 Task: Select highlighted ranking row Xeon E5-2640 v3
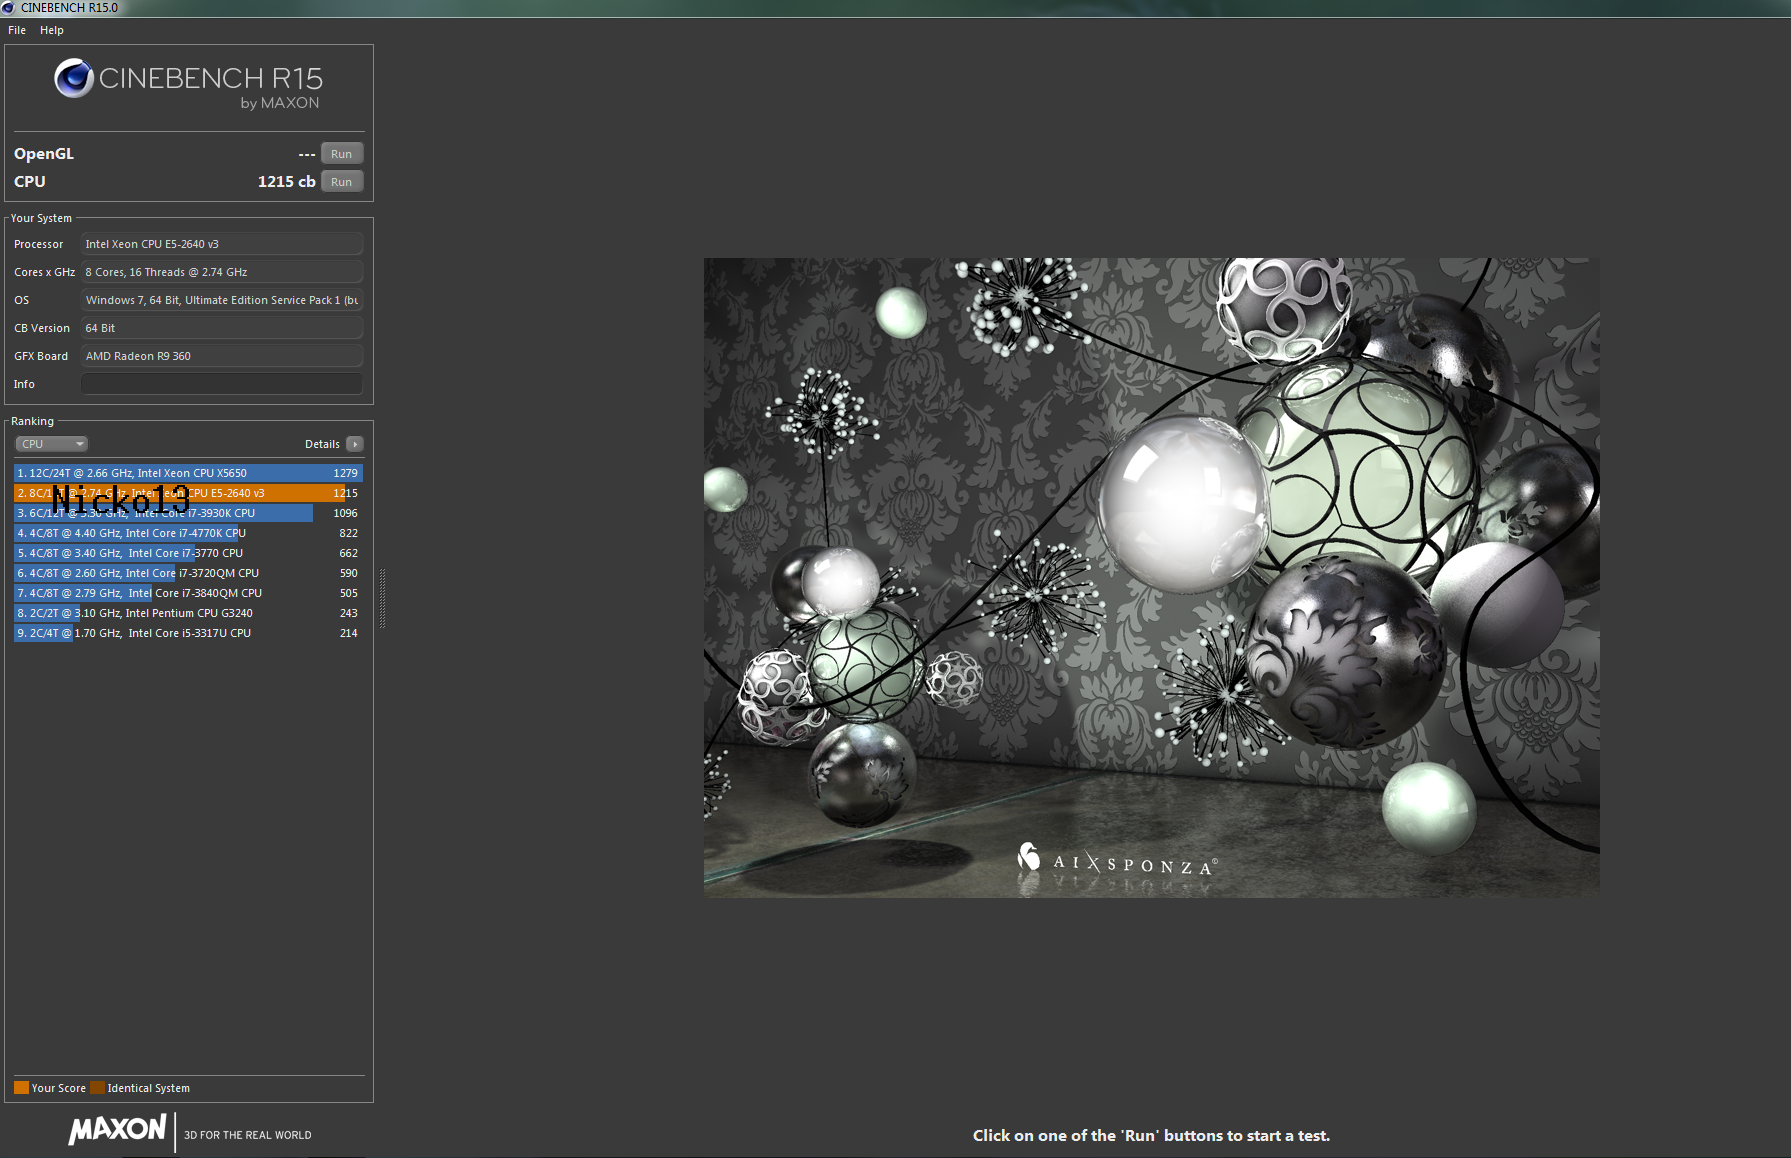tap(188, 493)
